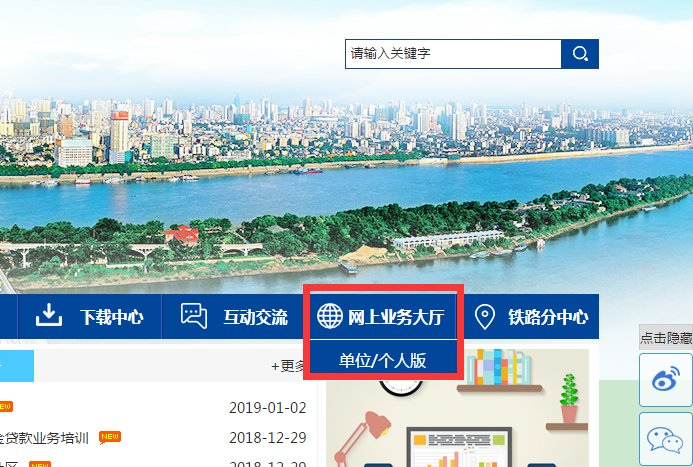This screenshot has width=693, height=467.
Task: Click the download tray icon
Action: (x=49, y=315)
